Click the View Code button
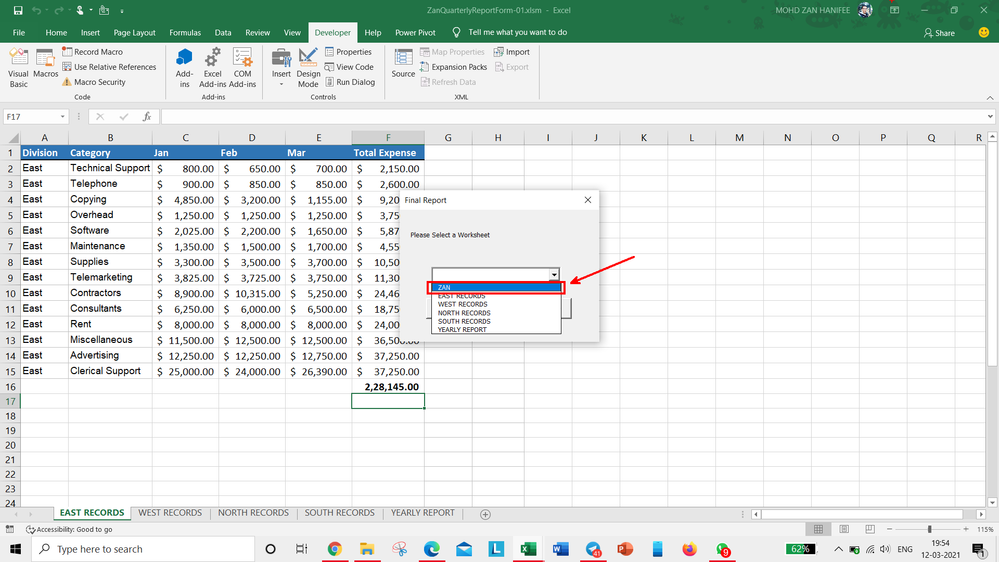Image resolution: width=999 pixels, height=562 pixels. [348, 67]
